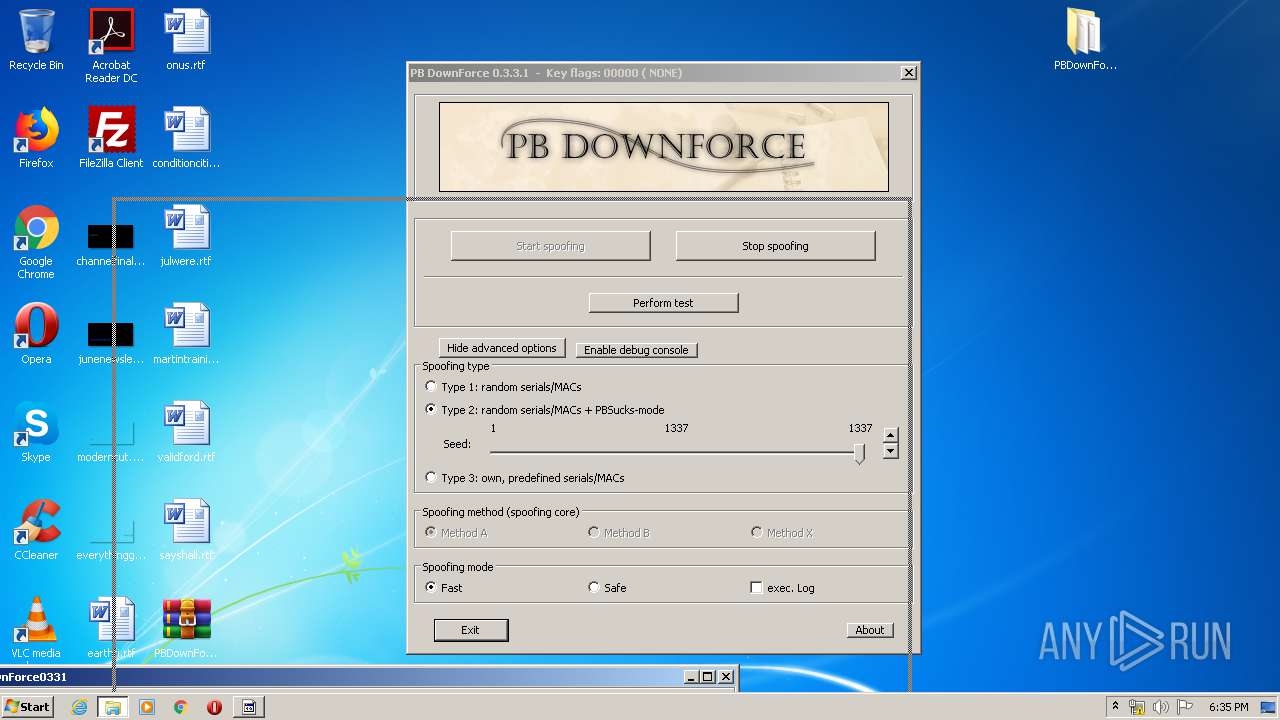Click the PB DOWNFORCE banner image
Viewport: 1280px width, 720px height.
pyautogui.click(x=663, y=147)
